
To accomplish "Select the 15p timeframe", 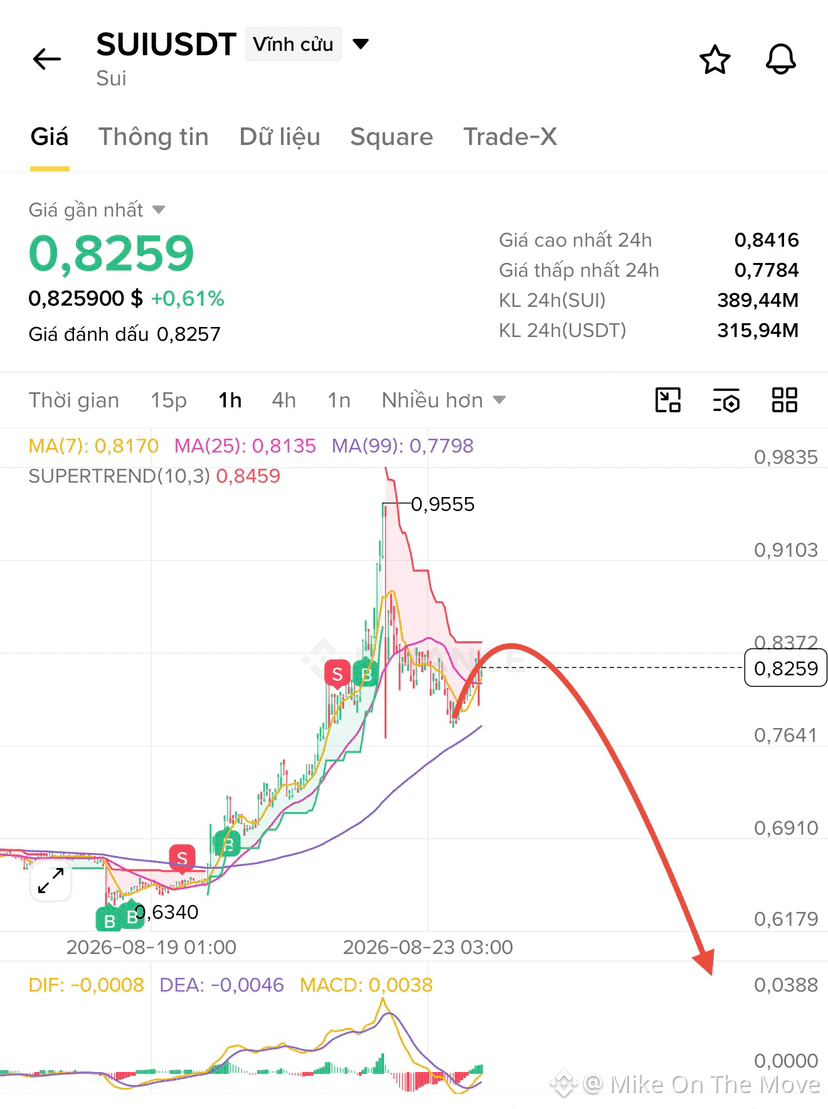I will [168, 400].
